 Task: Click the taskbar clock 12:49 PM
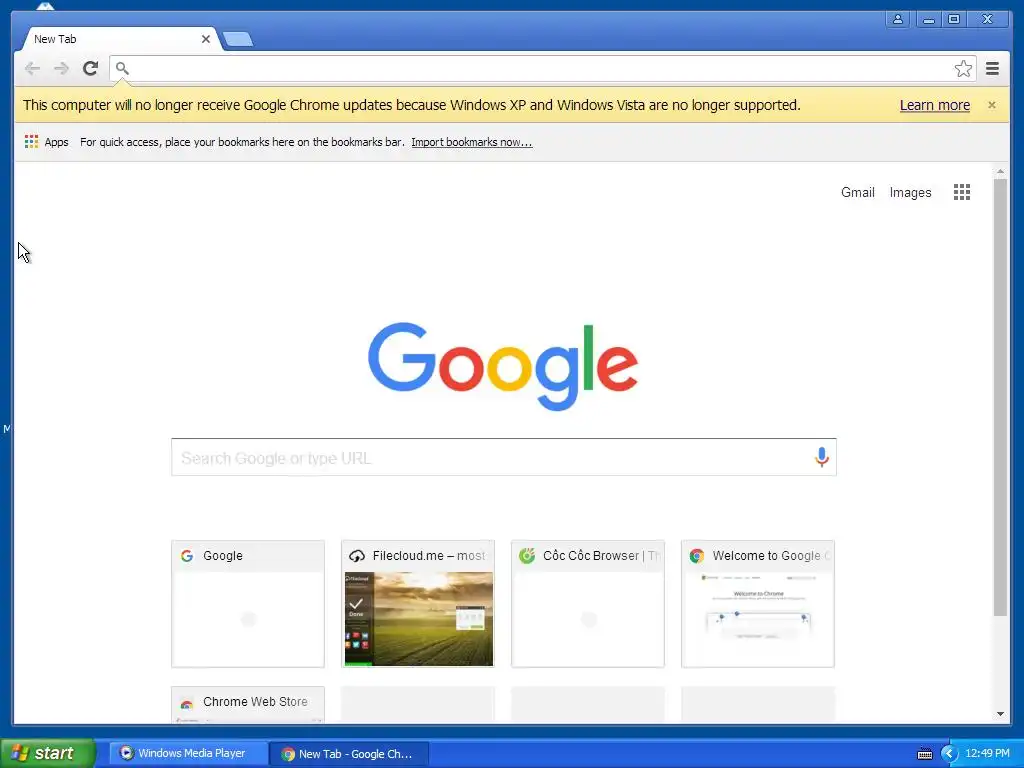pyautogui.click(x=987, y=753)
